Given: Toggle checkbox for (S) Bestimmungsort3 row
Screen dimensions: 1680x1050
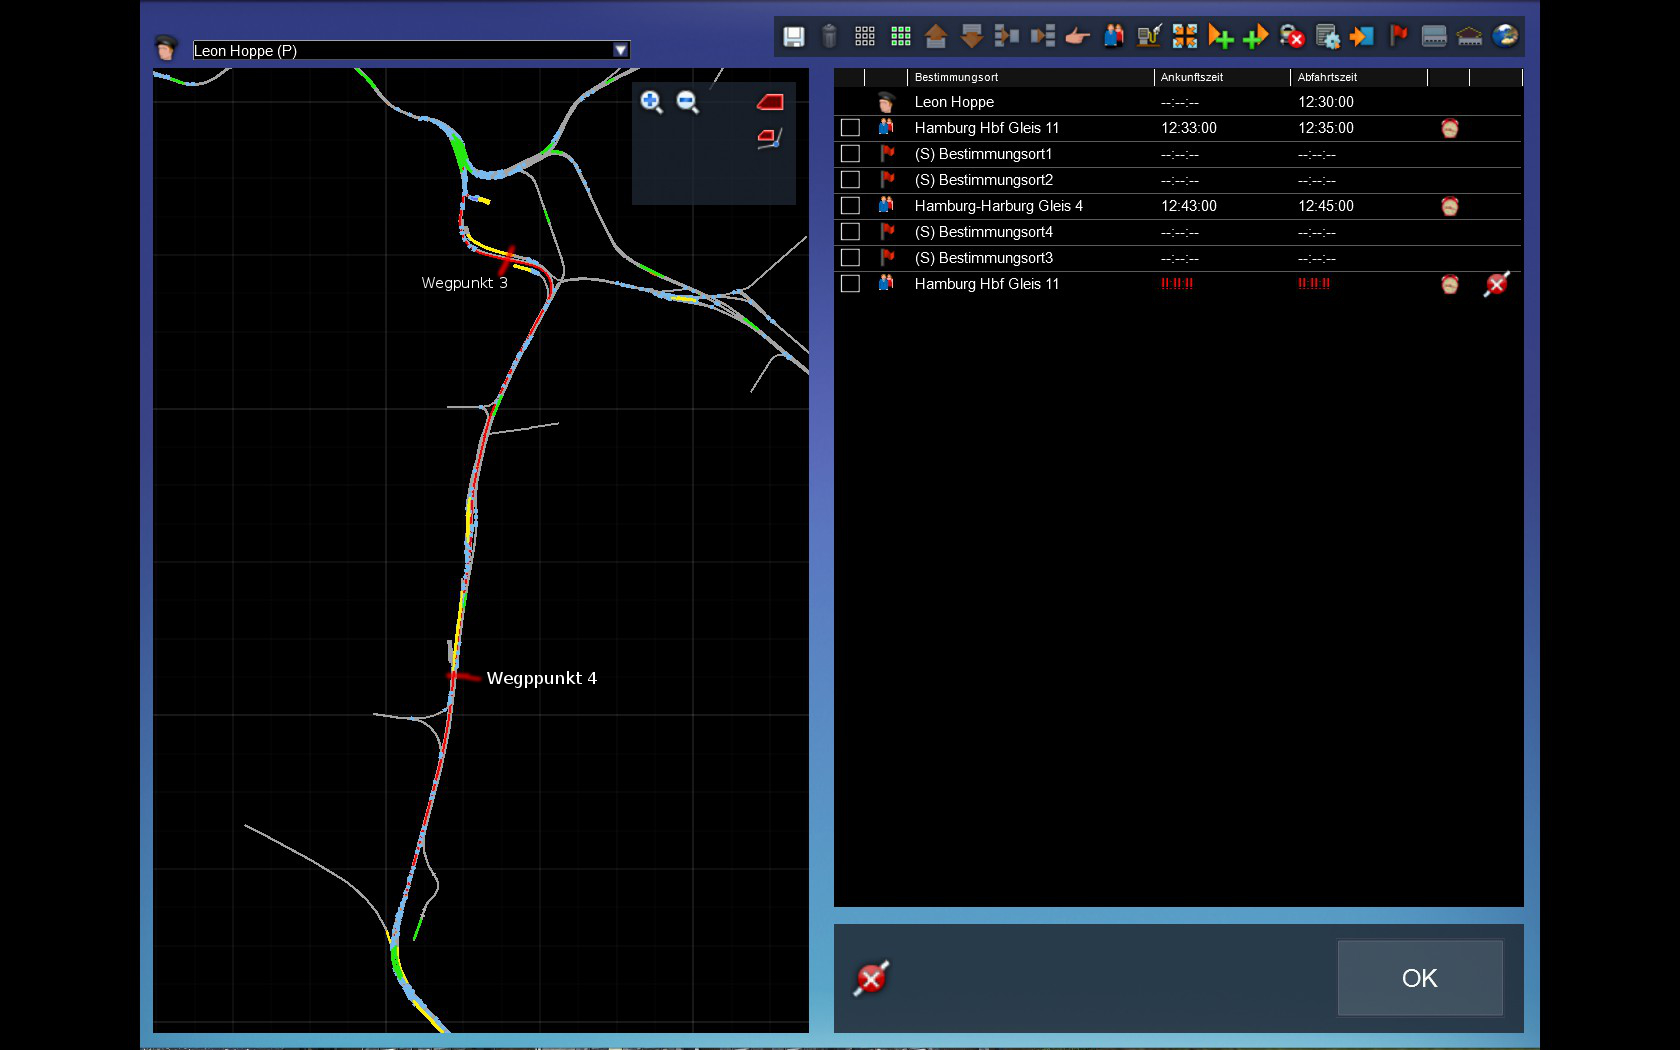Looking at the screenshot, I should 850,258.
